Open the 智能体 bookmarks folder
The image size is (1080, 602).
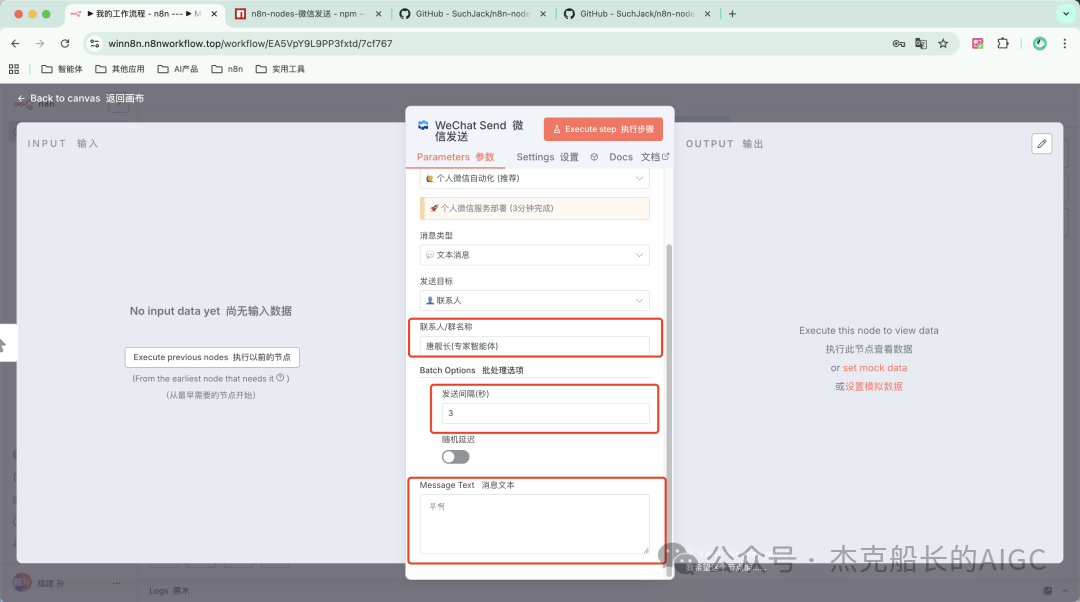[62, 69]
